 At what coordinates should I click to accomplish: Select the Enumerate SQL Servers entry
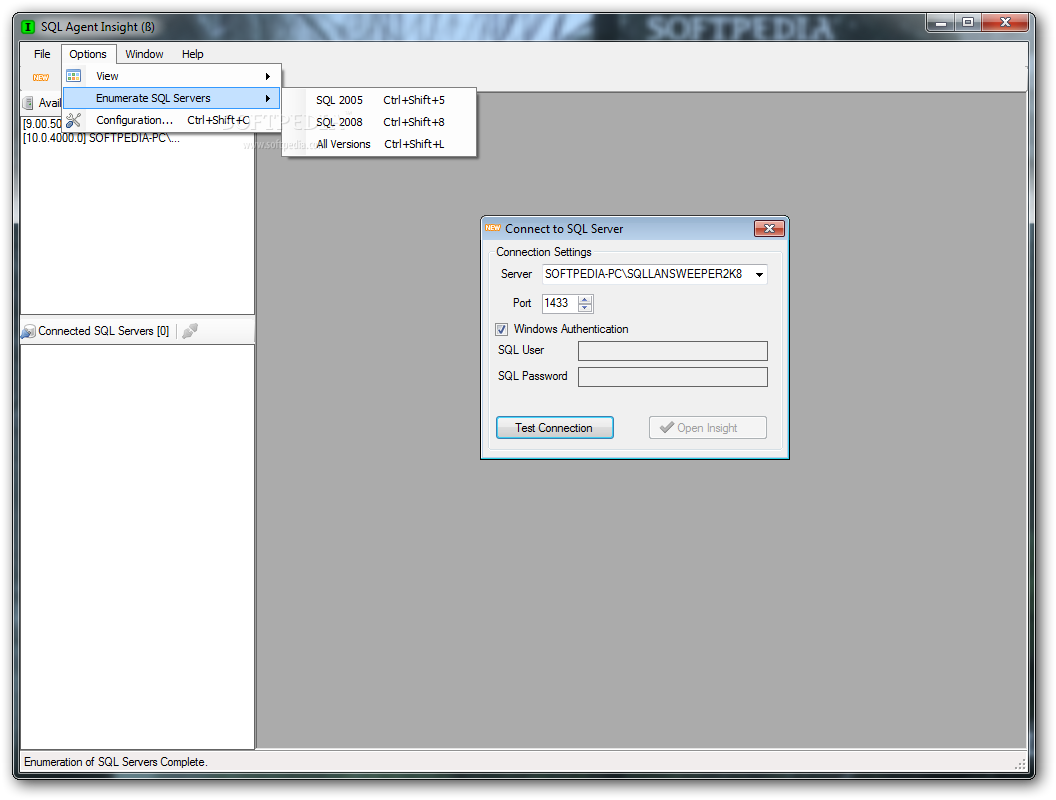tap(172, 98)
